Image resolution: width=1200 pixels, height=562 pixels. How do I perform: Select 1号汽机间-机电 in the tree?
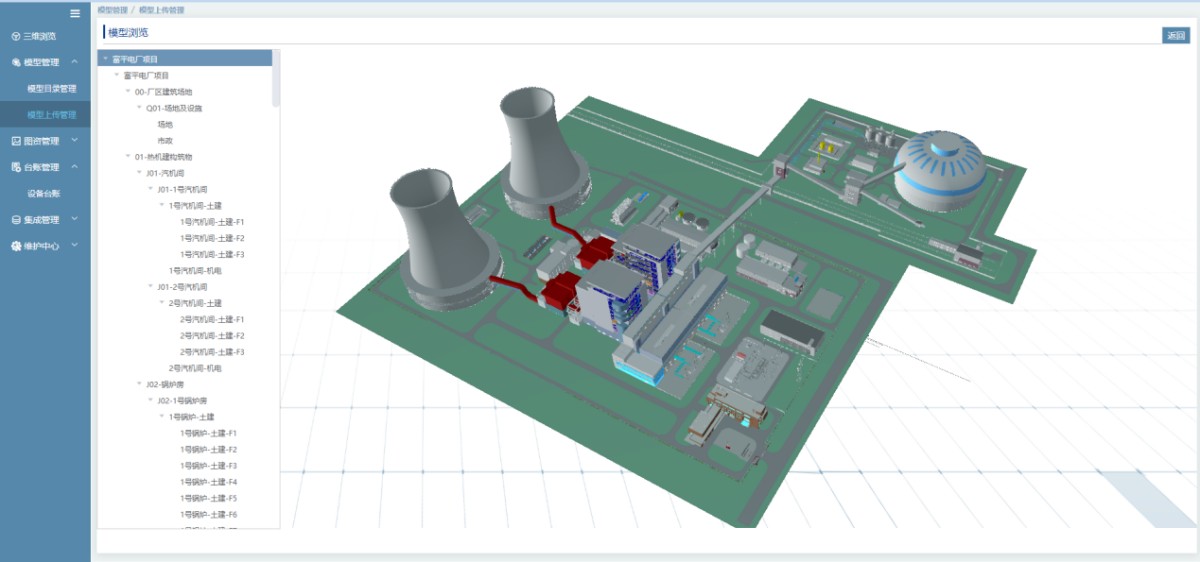tap(196, 271)
